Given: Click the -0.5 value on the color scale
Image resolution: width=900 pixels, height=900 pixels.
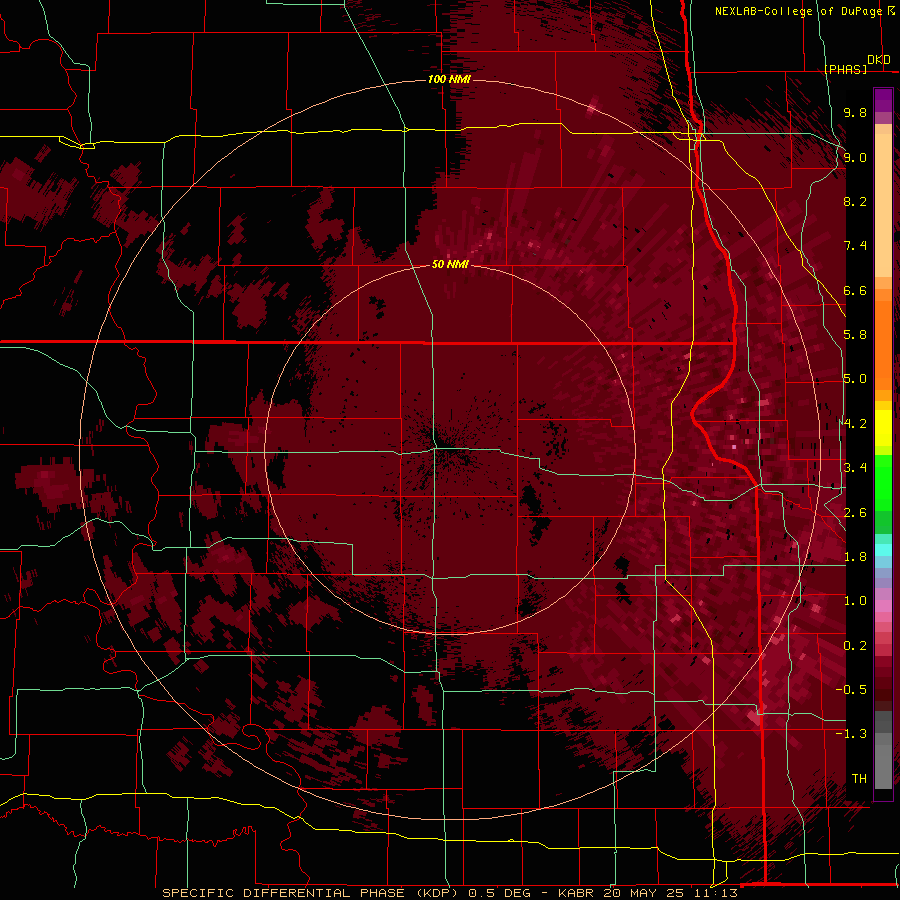Looking at the screenshot, I should [851, 690].
